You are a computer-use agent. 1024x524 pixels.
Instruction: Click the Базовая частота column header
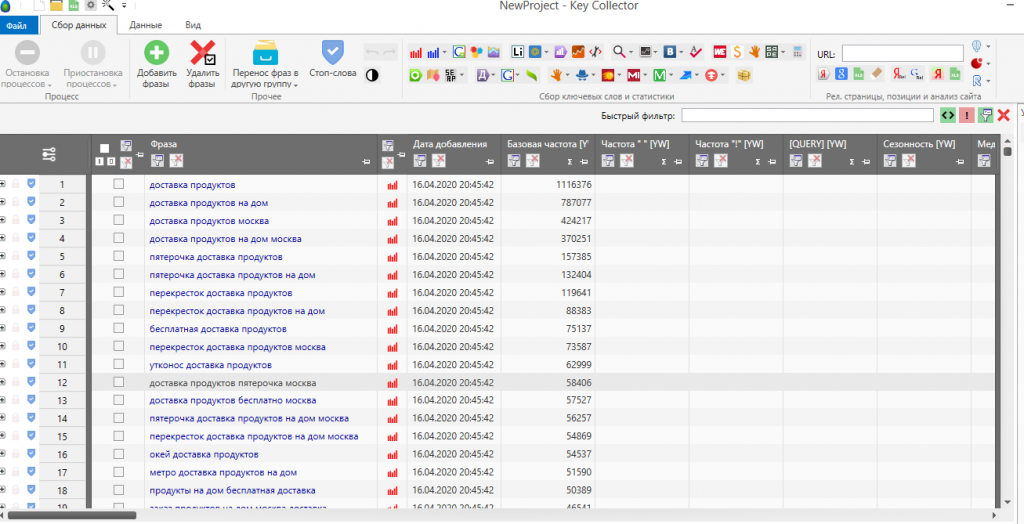coord(546,144)
